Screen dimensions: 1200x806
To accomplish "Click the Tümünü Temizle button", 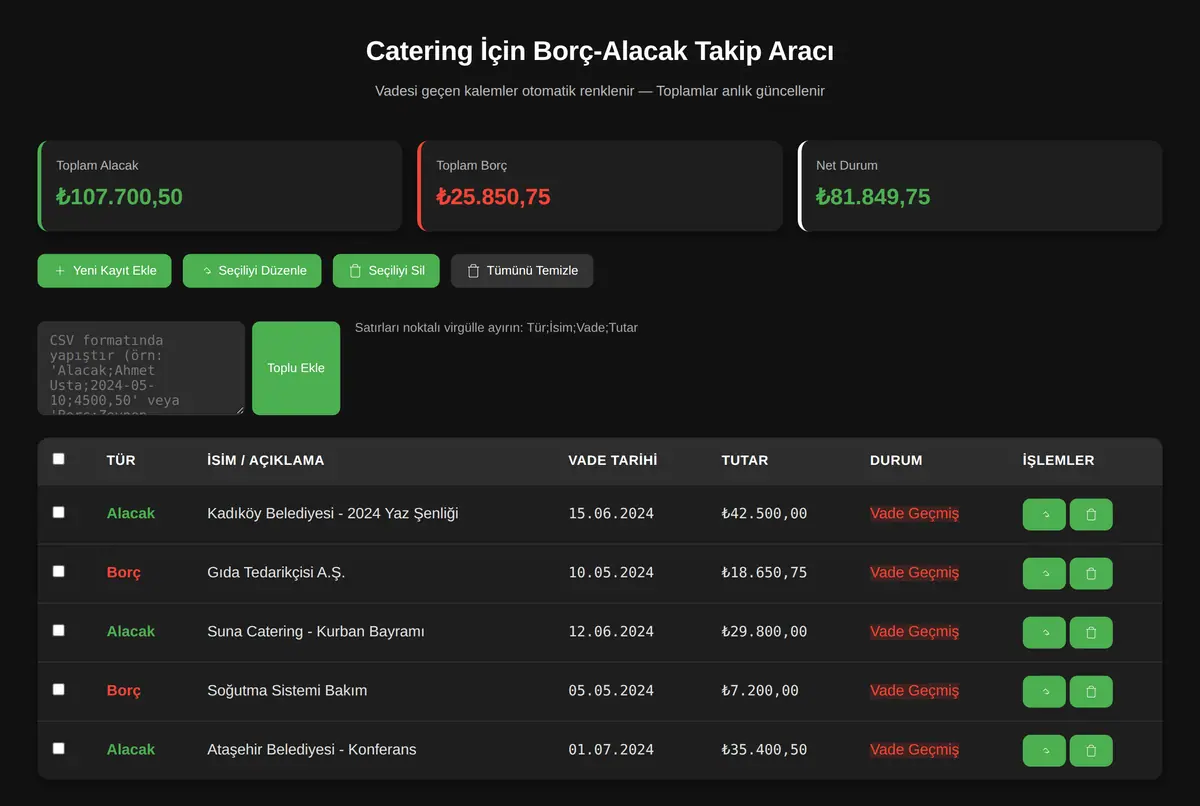I will pyautogui.click(x=522, y=271).
